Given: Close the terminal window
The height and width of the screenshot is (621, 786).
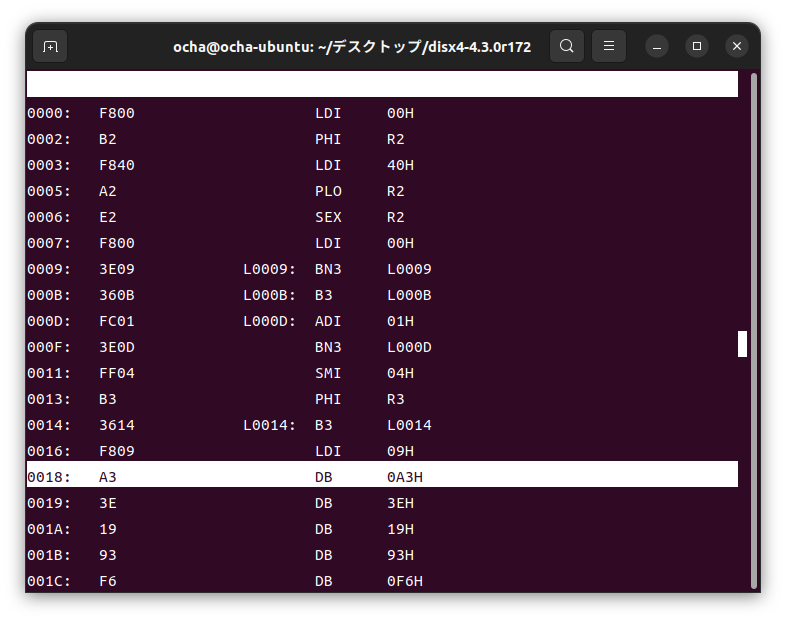Looking at the screenshot, I should point(737,47).
